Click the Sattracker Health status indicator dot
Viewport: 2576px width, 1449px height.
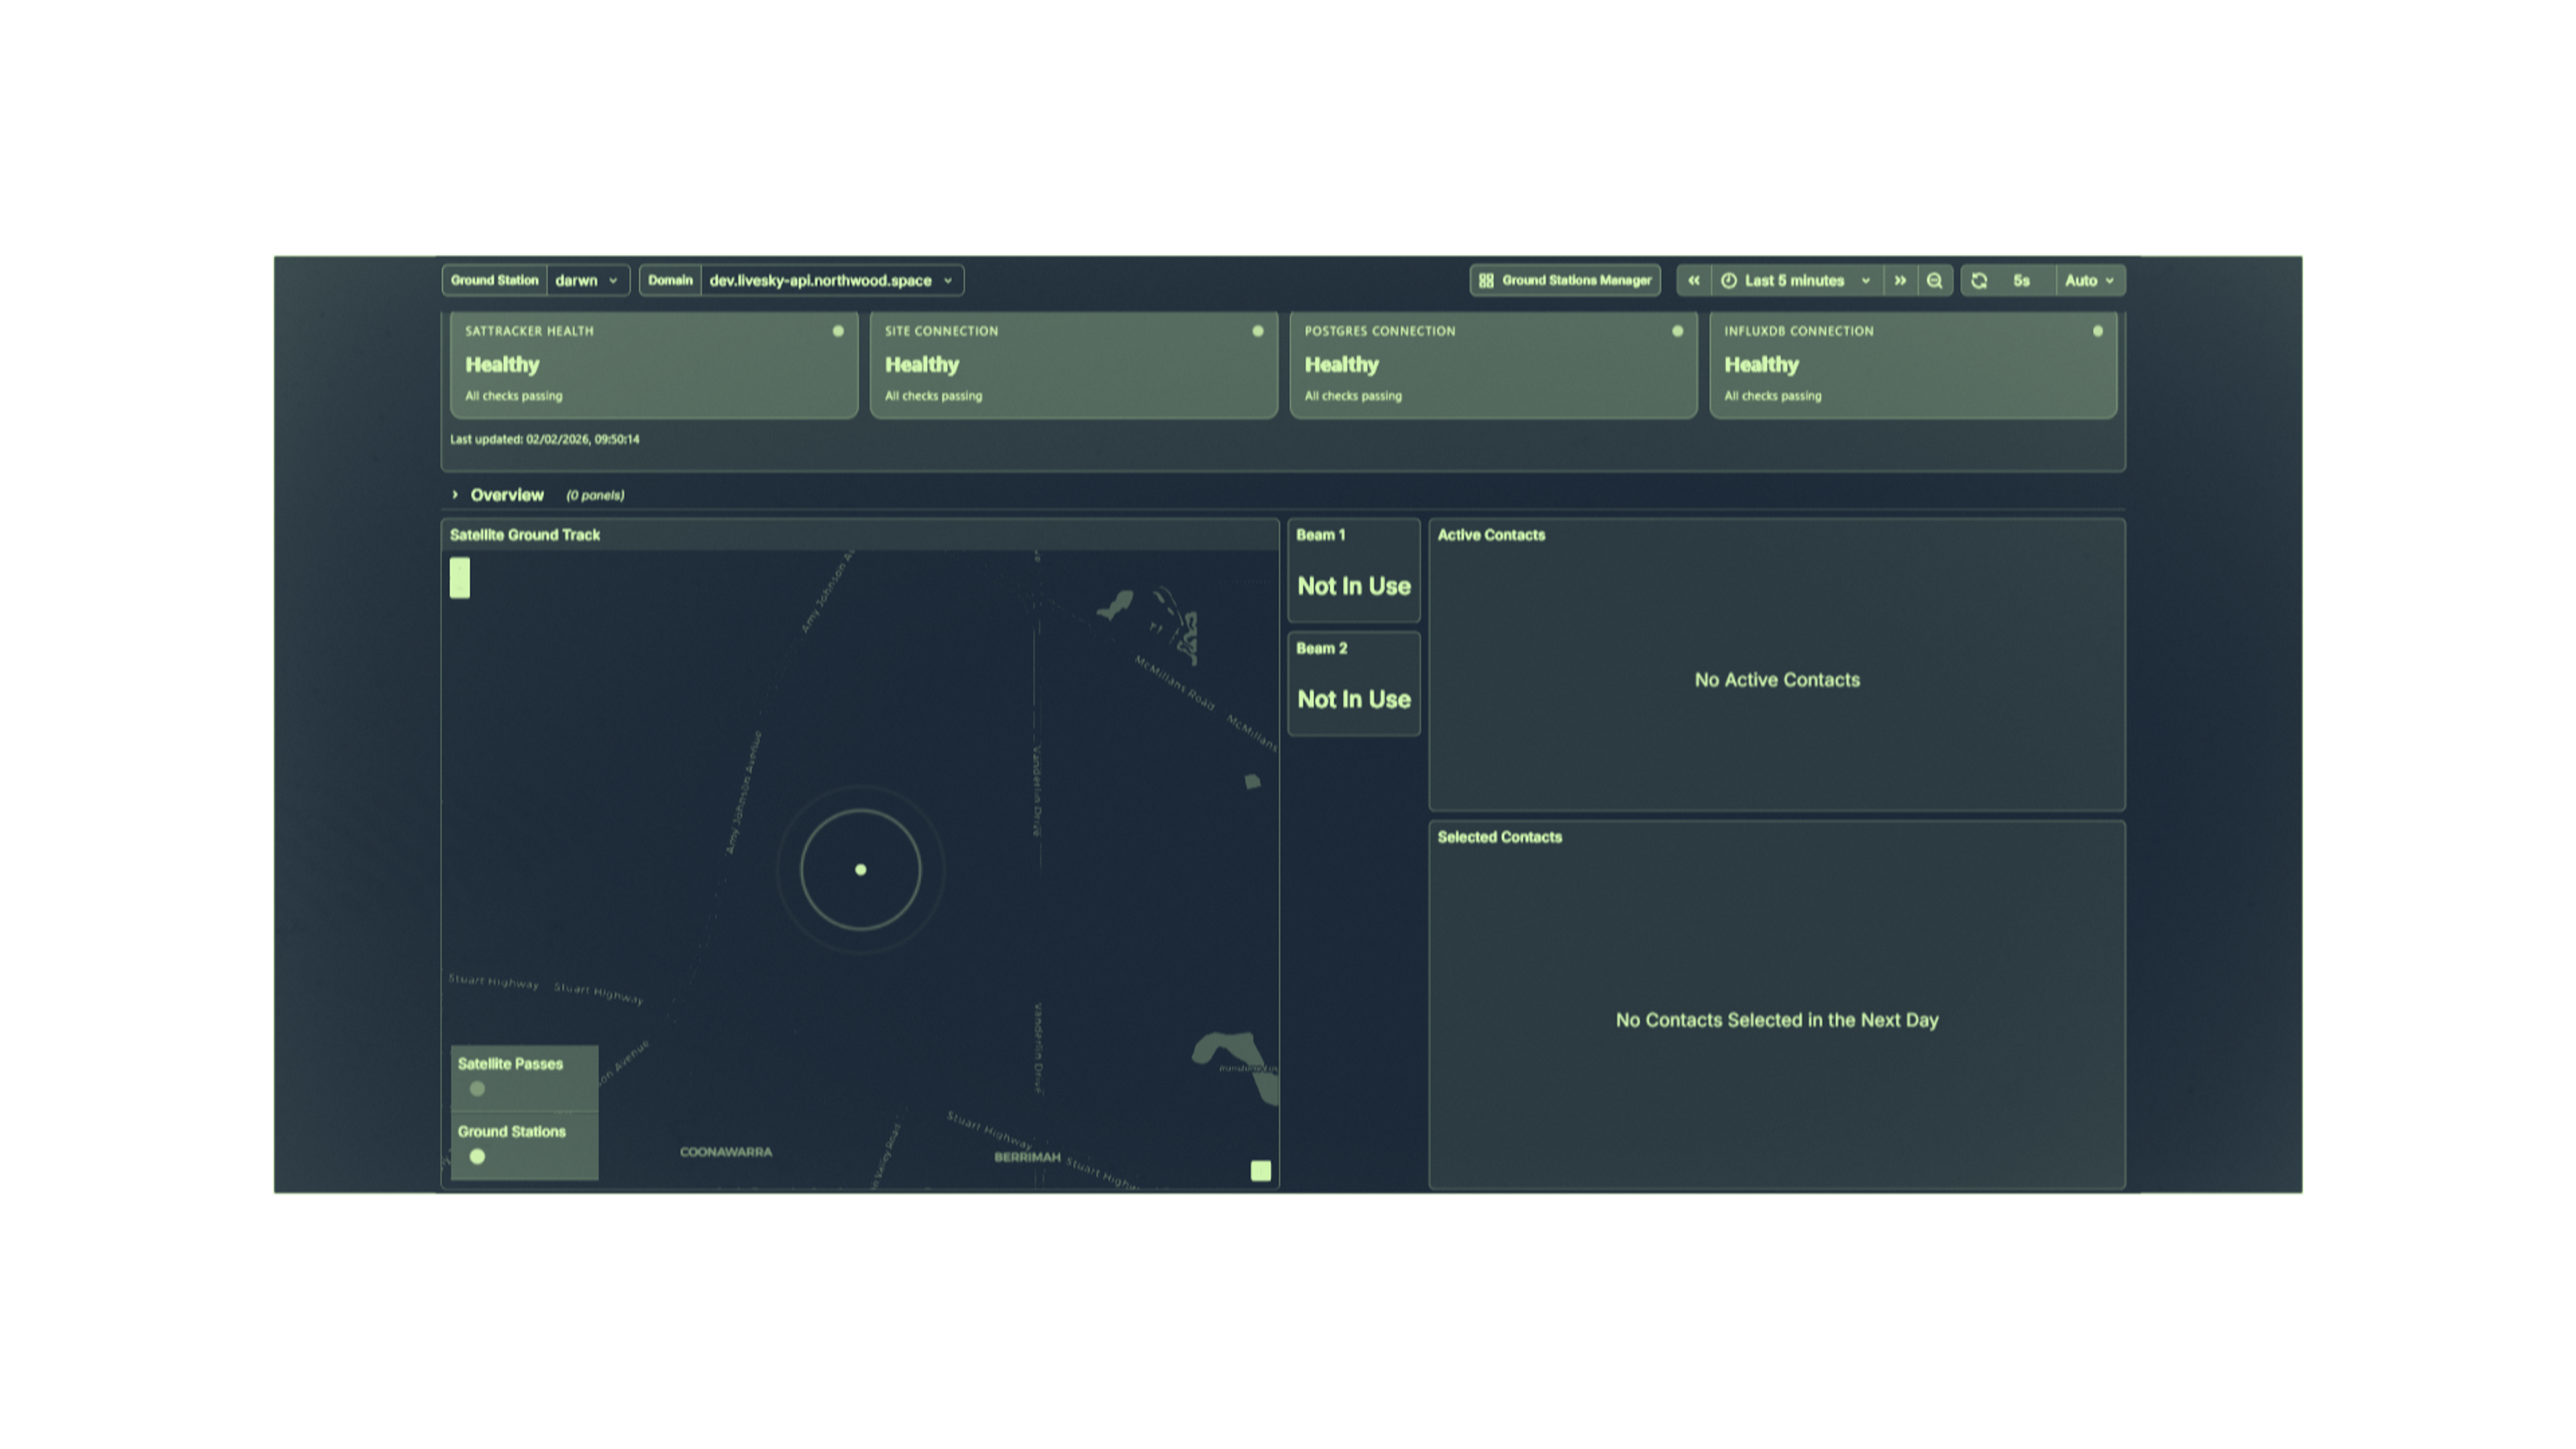coord(838,331)
